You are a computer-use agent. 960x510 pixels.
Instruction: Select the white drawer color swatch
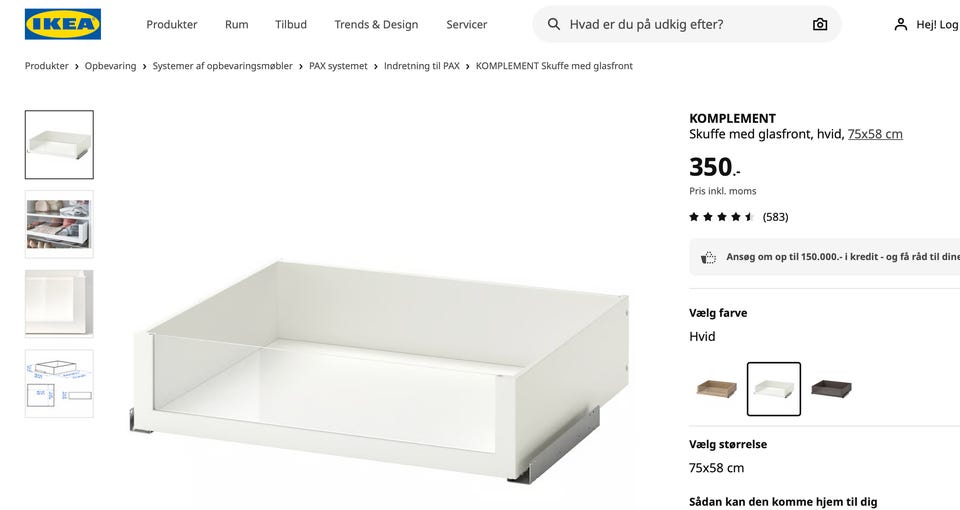click(774, 389)
